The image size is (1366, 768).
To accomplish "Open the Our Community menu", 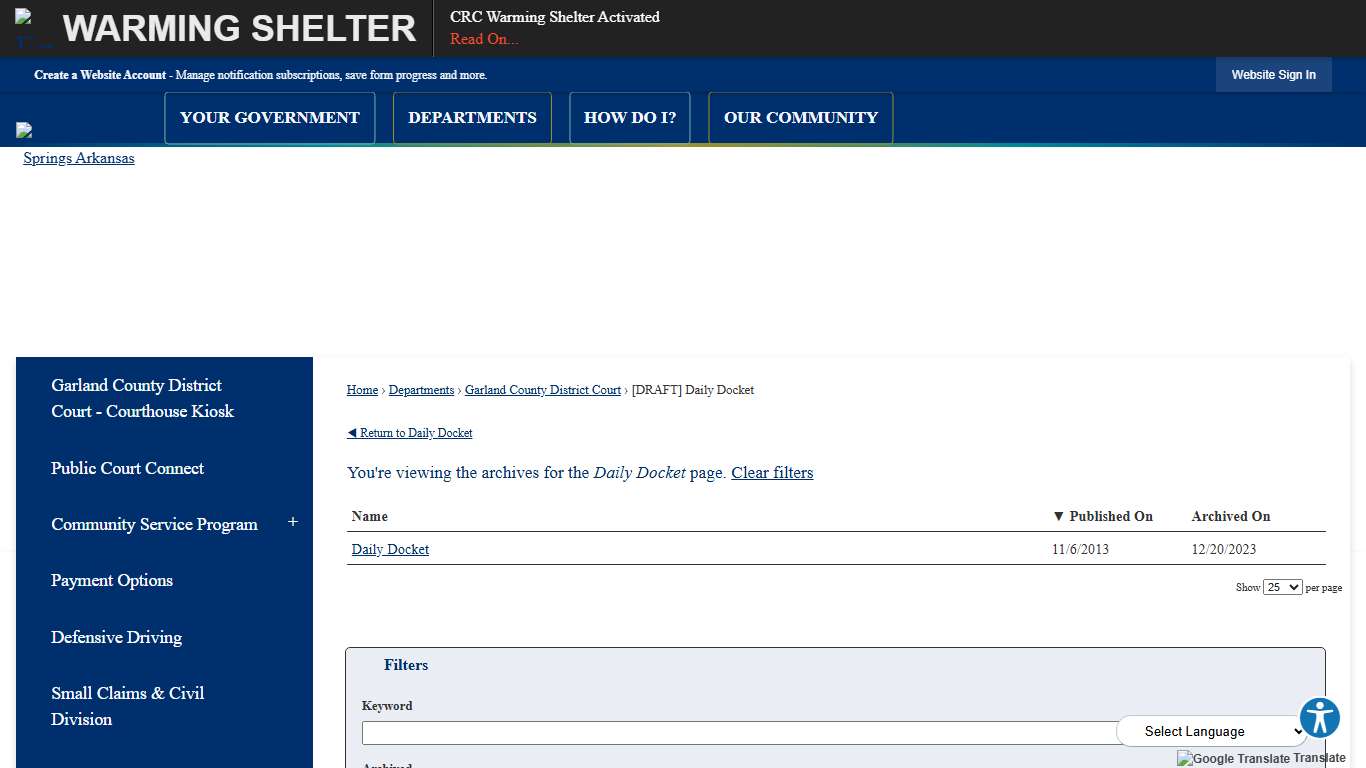I will point(800,118).
